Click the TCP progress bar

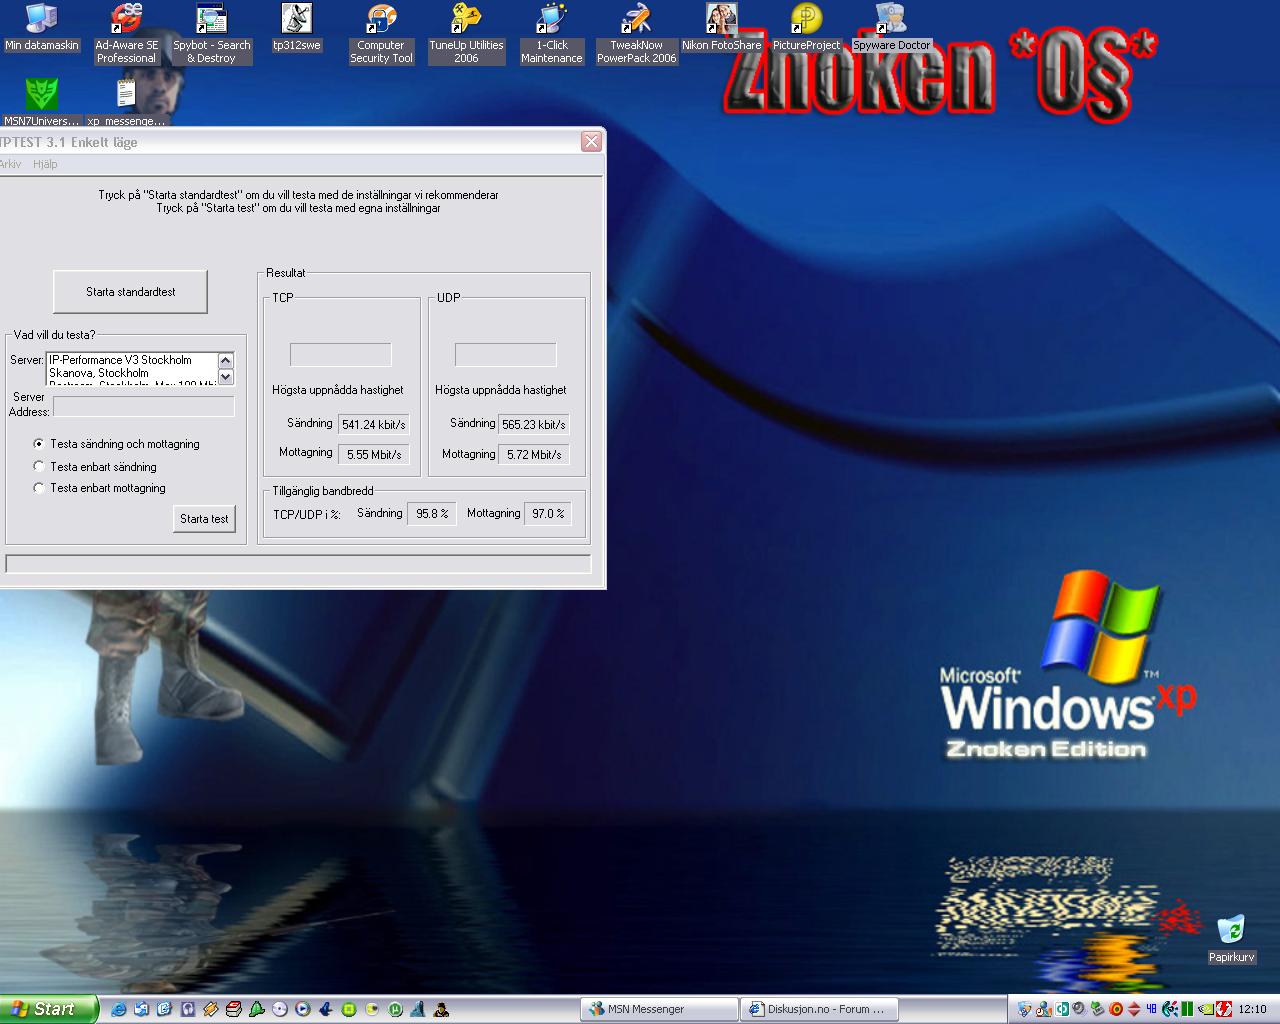pos(340,354)
